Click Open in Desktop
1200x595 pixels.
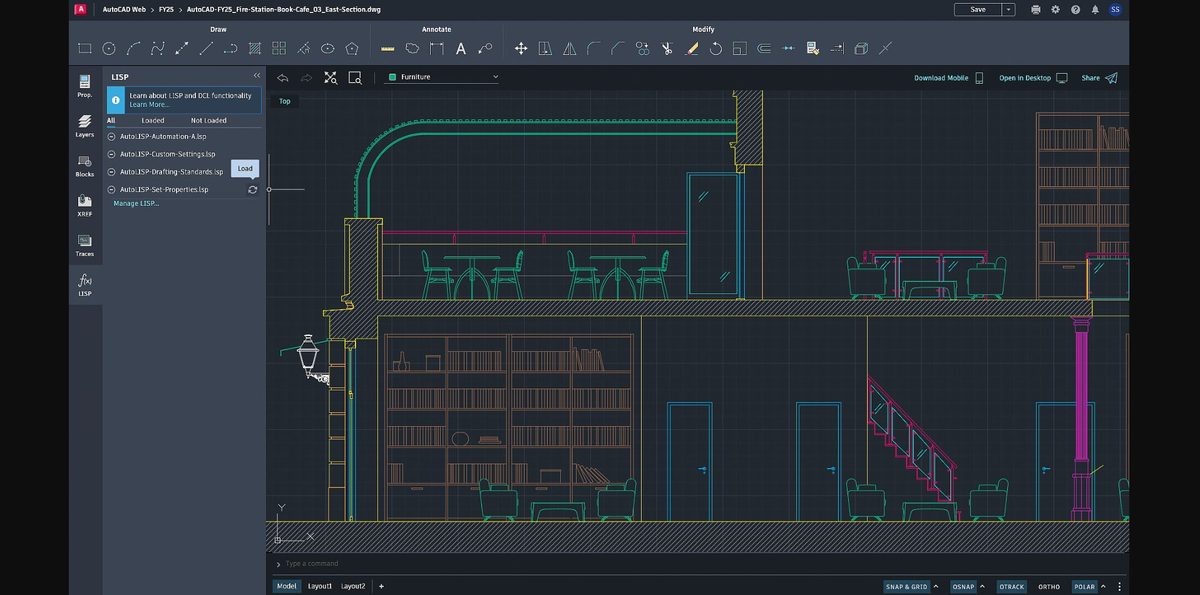[x=1033, y=78]
